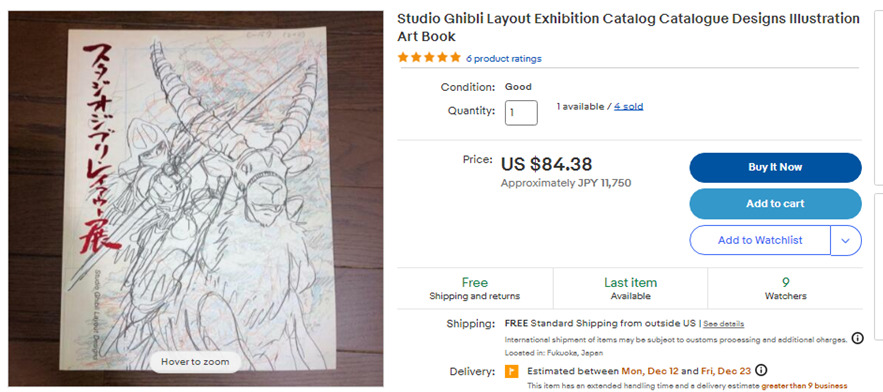
Task: Click the Quantity input field
Action: click(x=521, y=113)
